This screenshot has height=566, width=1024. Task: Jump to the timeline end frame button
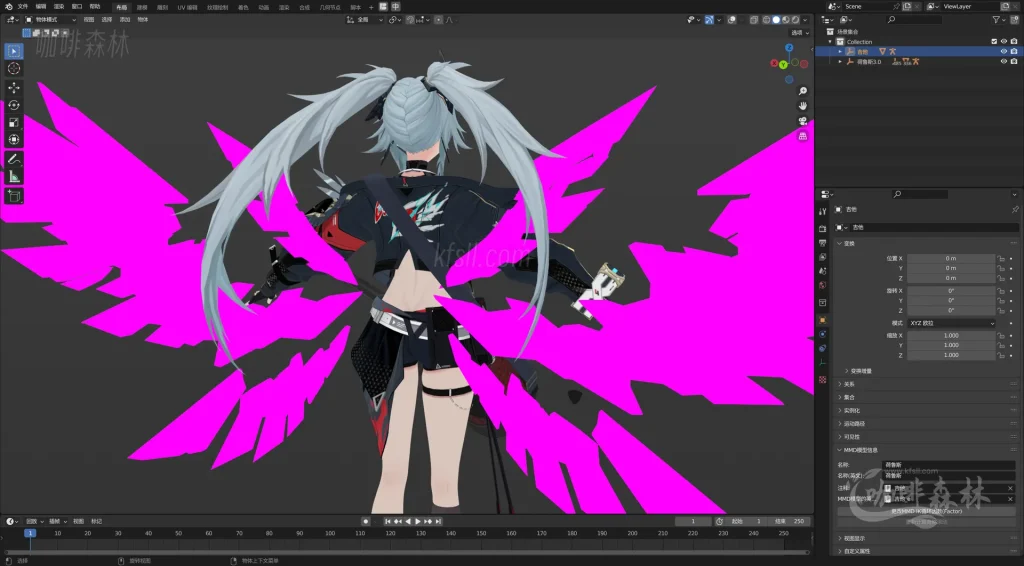click(x=438, y=522)
